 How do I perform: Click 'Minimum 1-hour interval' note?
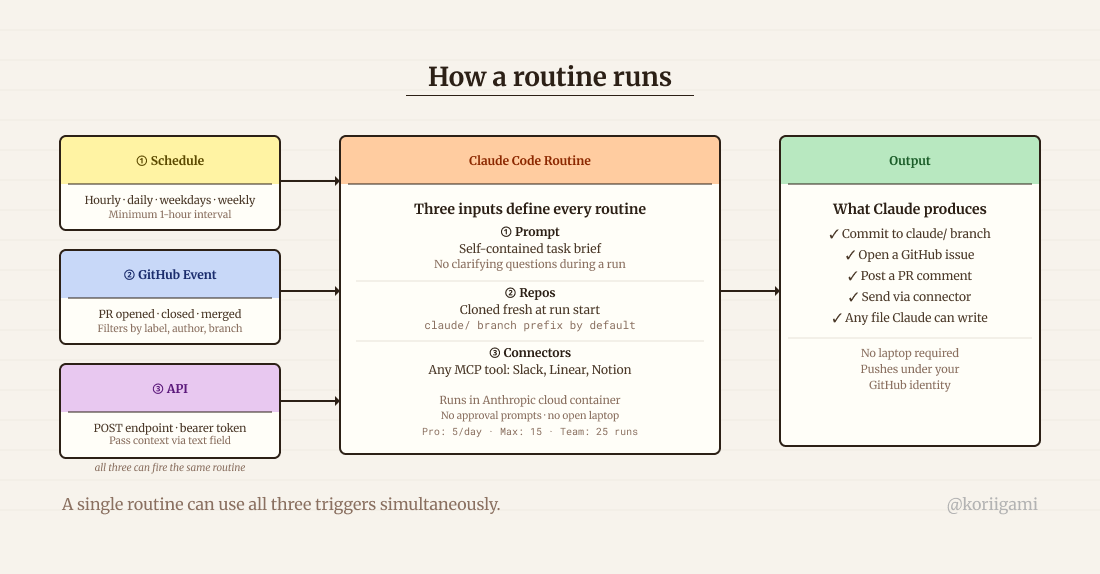click(170, 215)
